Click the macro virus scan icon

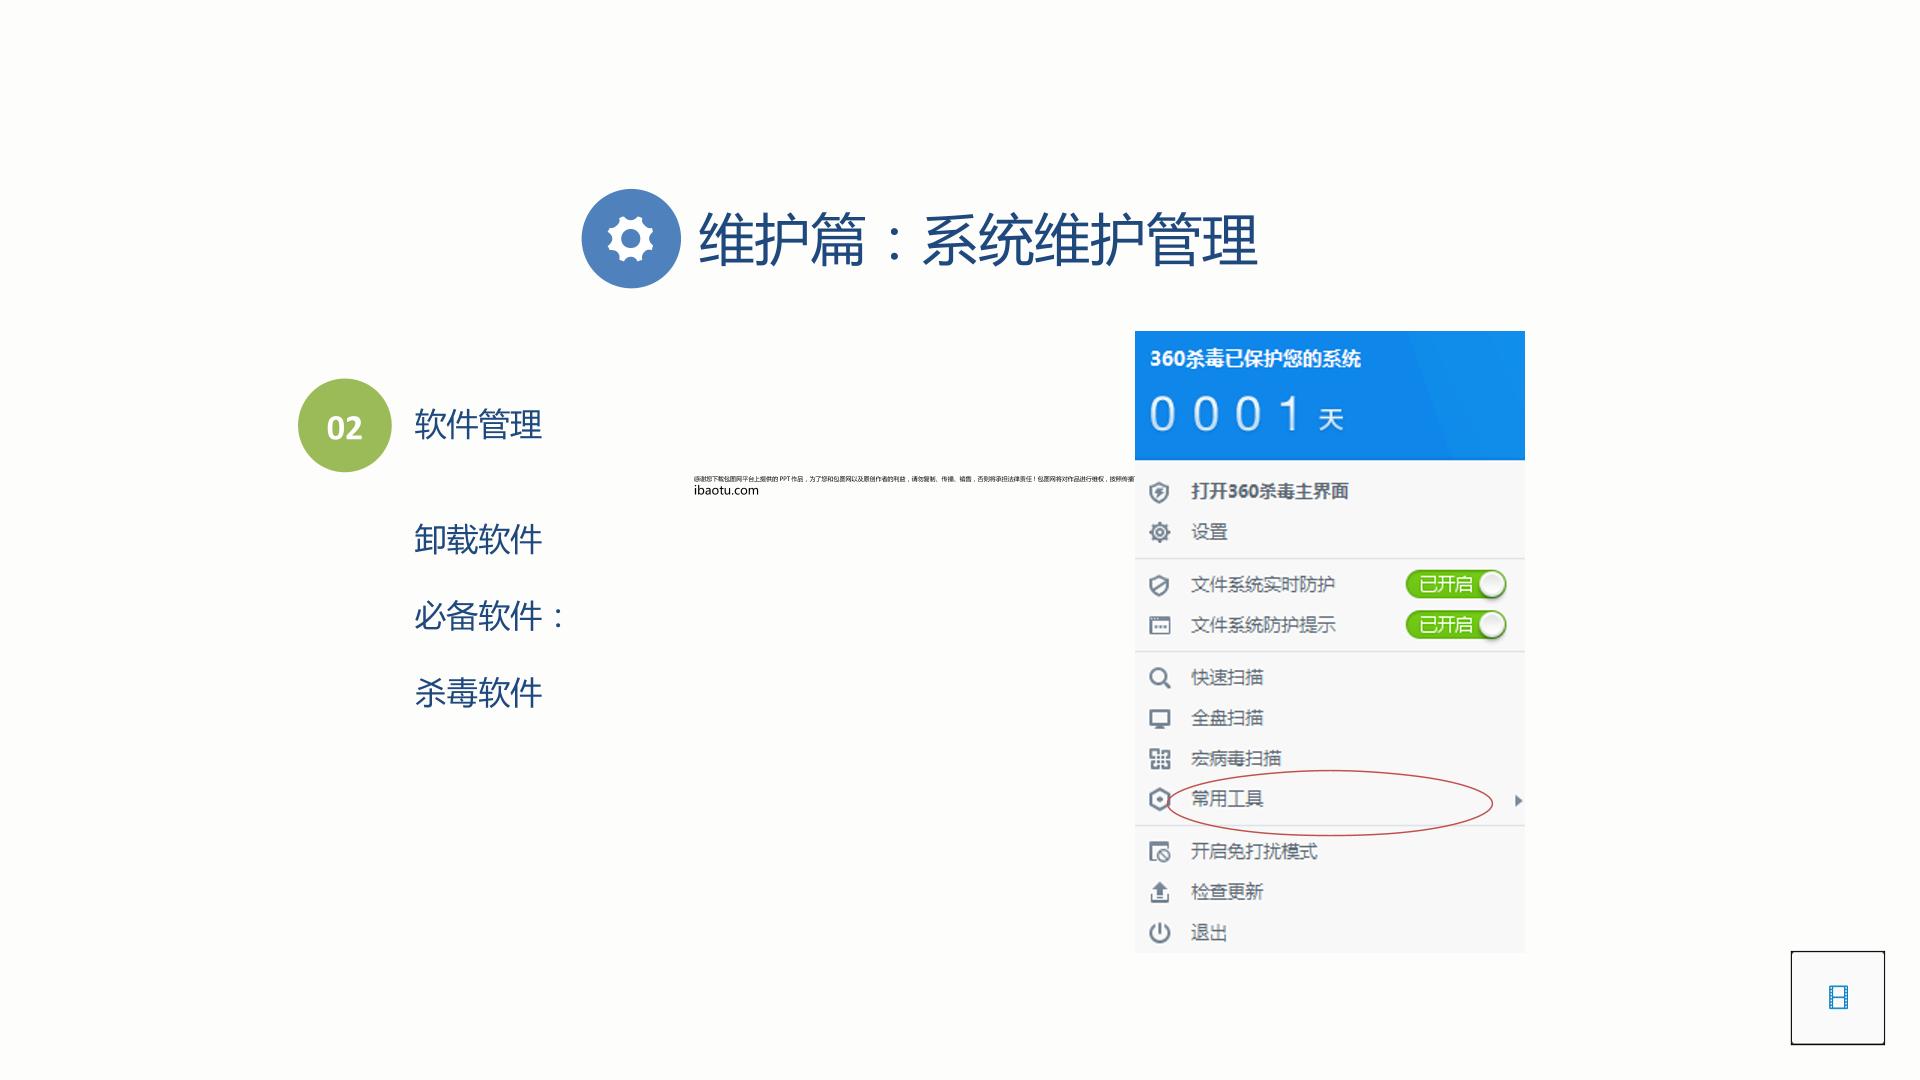click(1159, 759)
